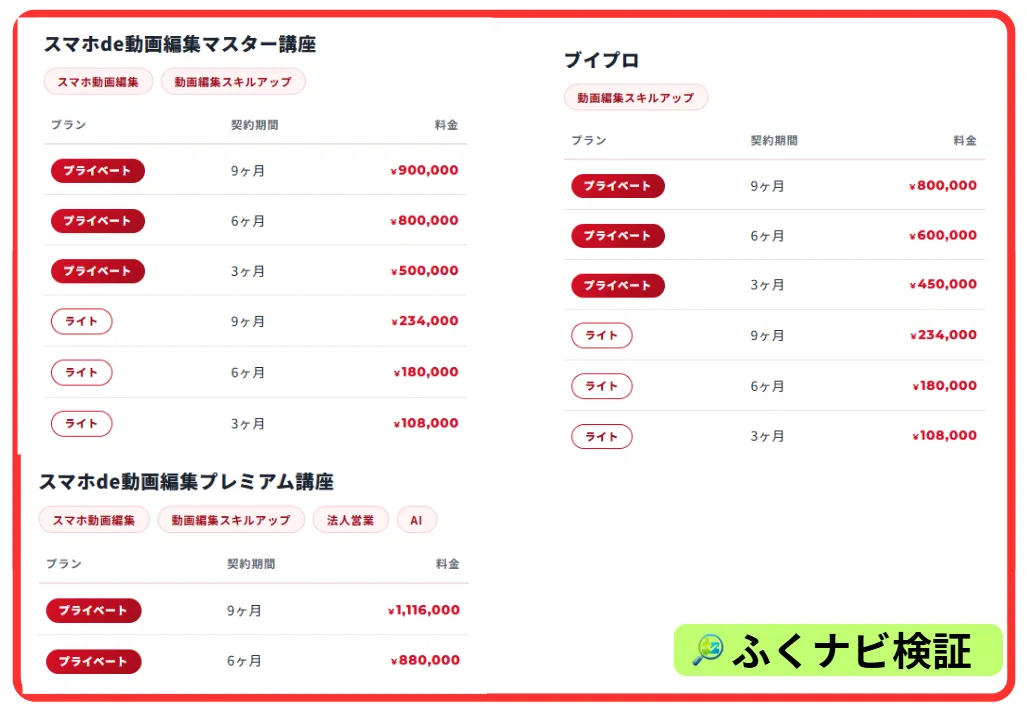Select プライベート badge in ¥450,000 row

618,285
